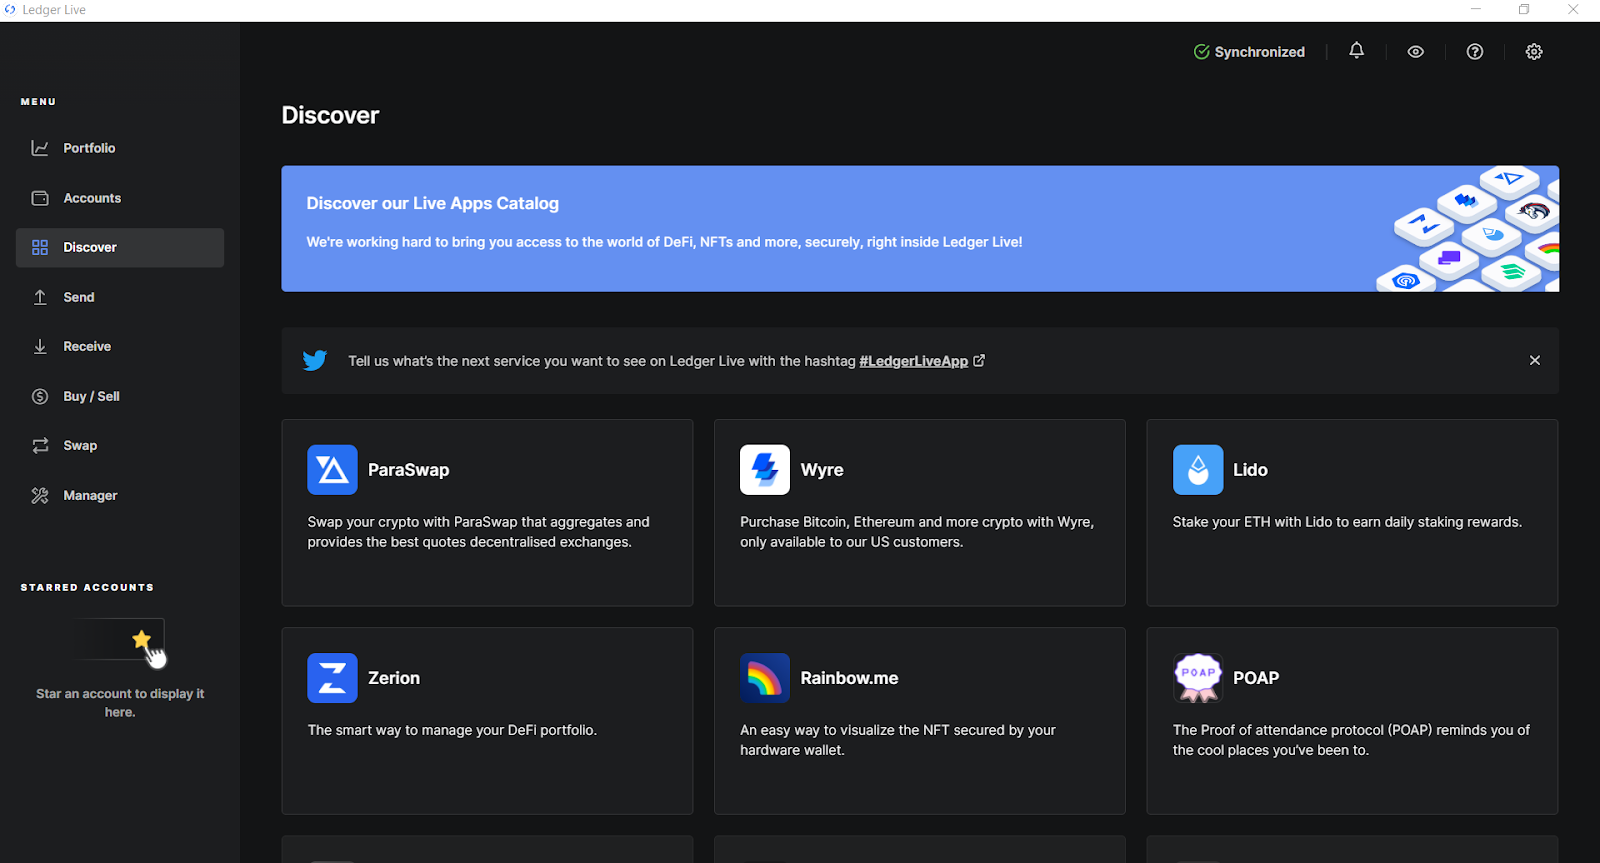Click the app icons illustration in banner
This screenshot has height=863, width=1600.
pyautogui.click(x=1467, y=229)
